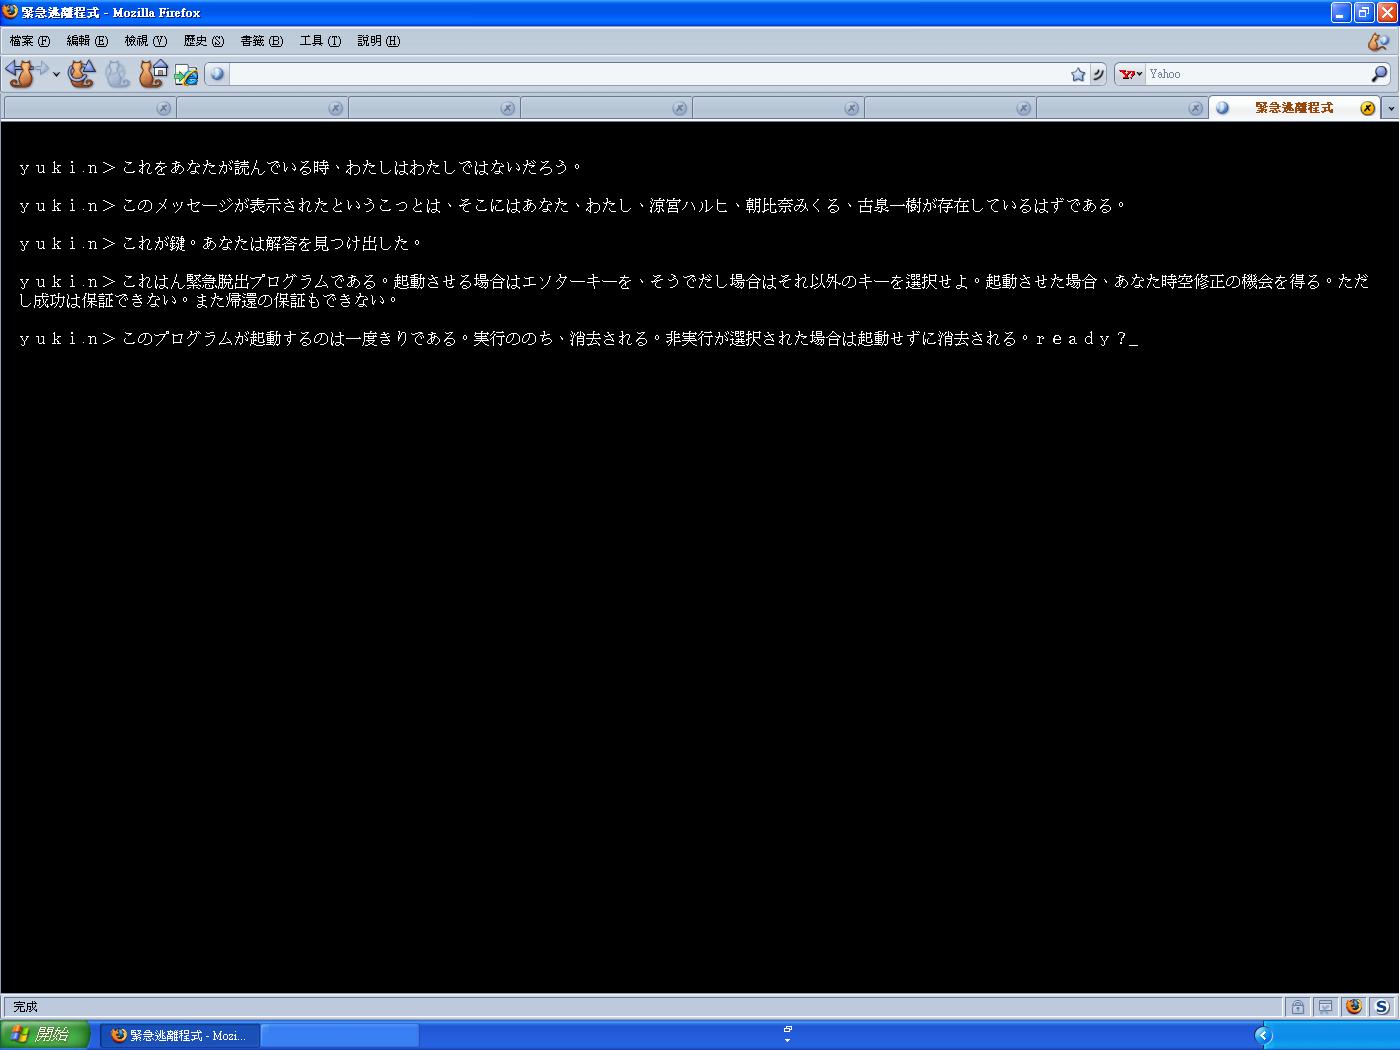Click the IE view icon in the toolbar
The width and height of the screenshot is (1400, 1050).
[186, 74]
